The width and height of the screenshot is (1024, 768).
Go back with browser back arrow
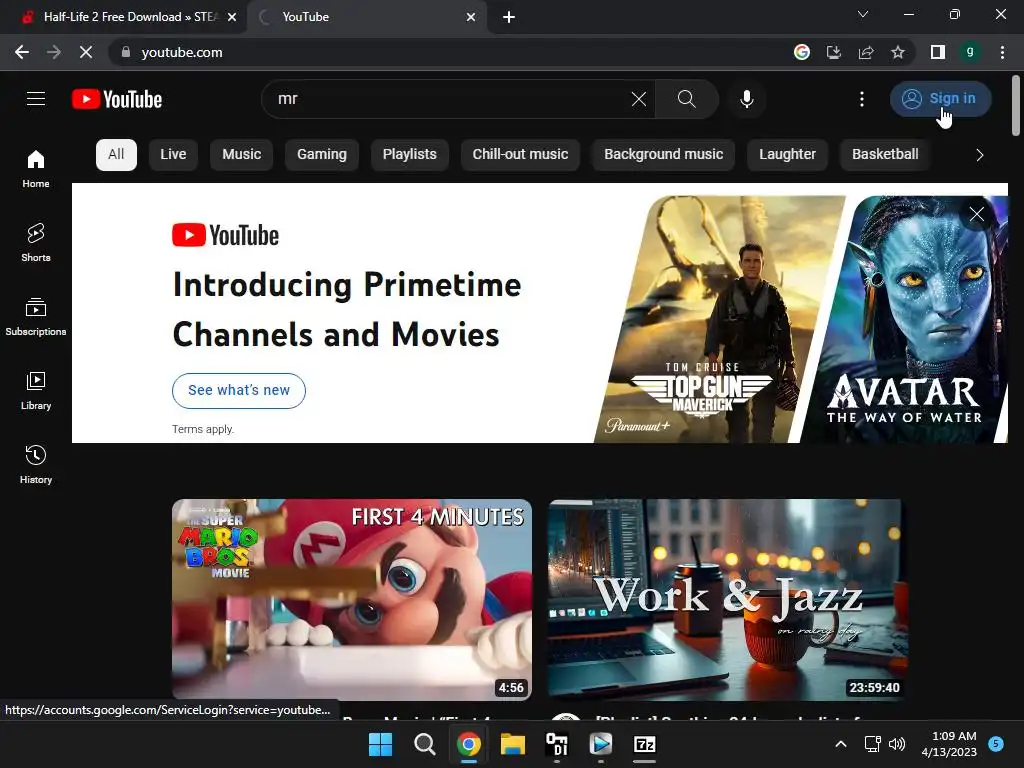pyautogui.click(x=22, y=52)
